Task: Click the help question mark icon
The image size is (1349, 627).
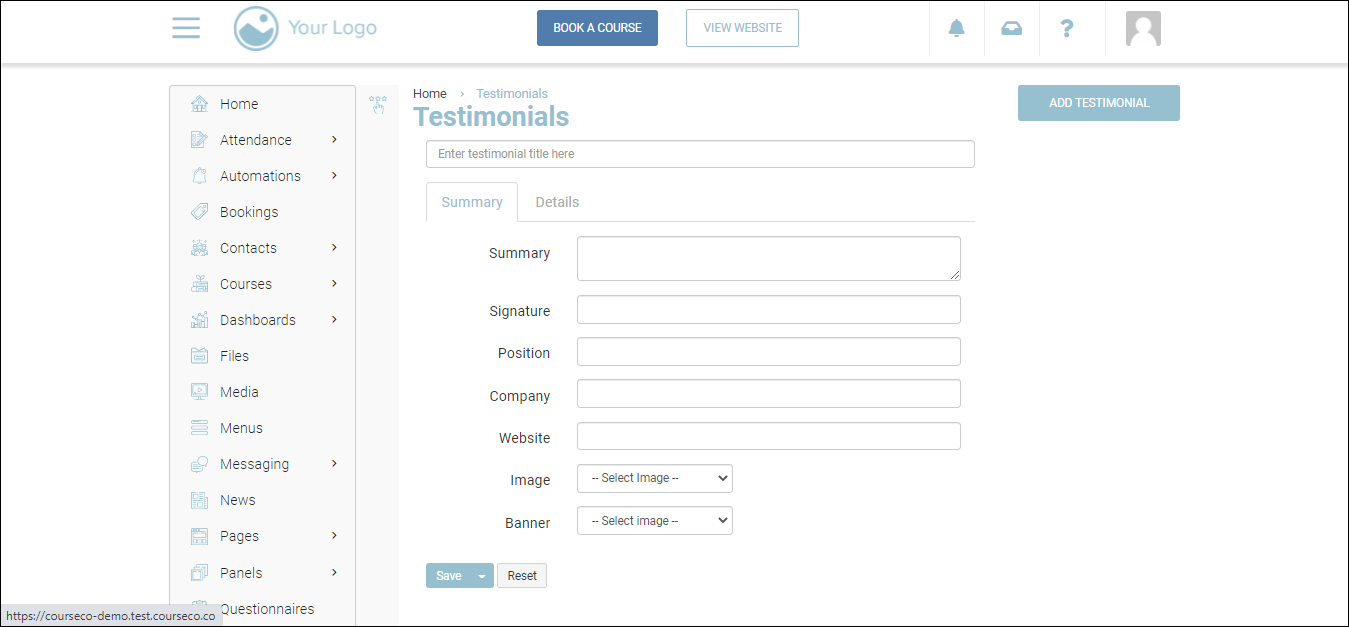Action: [1067, 28]
